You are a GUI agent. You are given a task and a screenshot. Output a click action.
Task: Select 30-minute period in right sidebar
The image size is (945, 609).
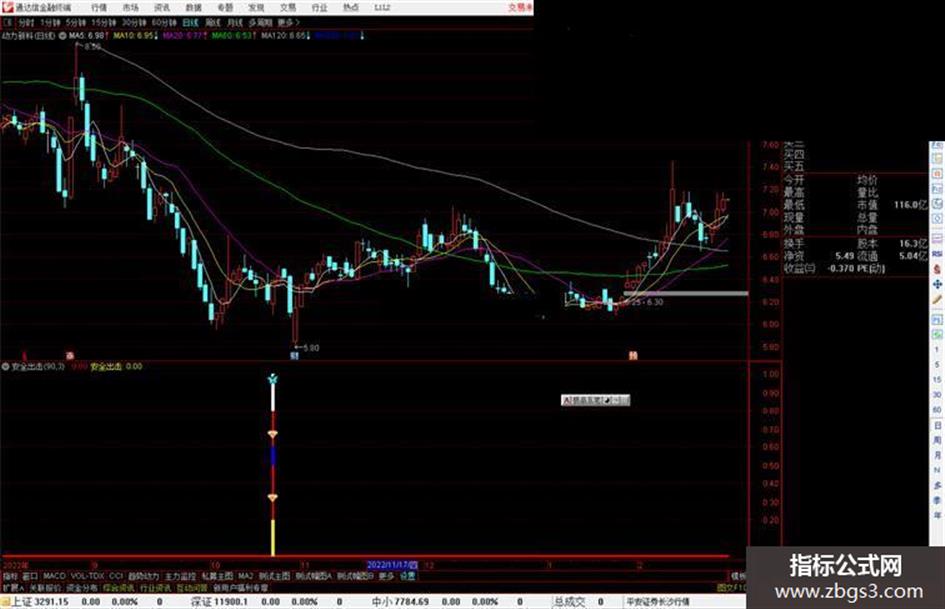[937, 395]
